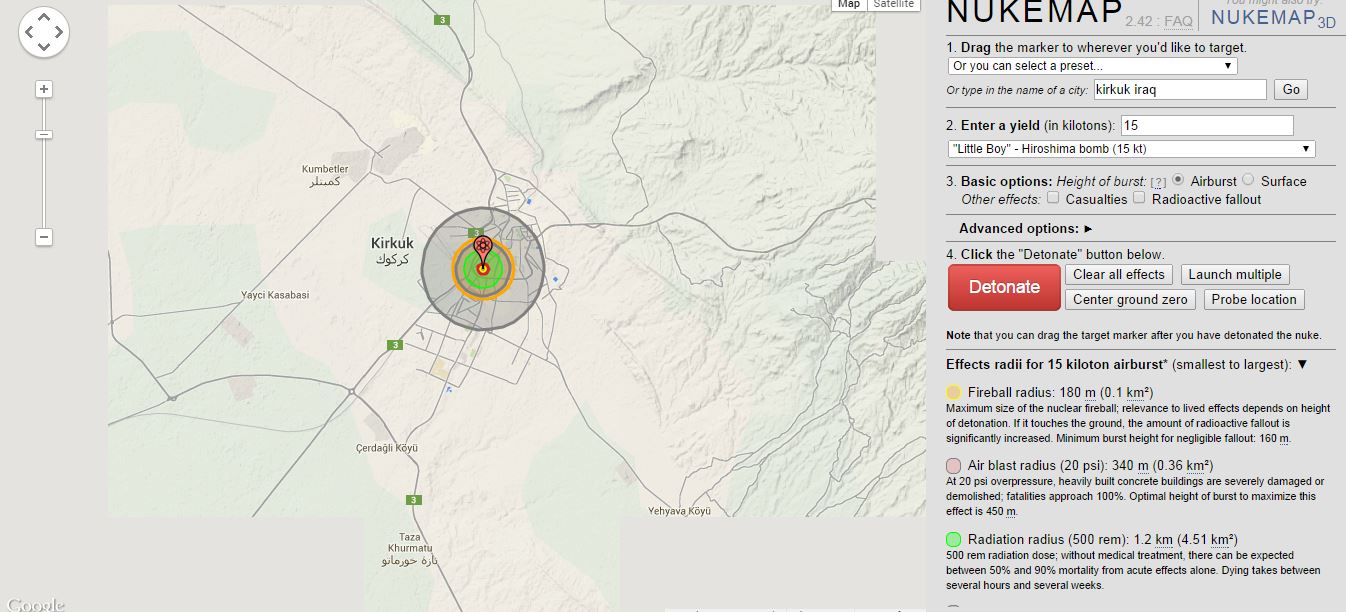This screenshot has width=1346, height=612.
Task: Click the Probe location button
Action: click(1254, 299)
